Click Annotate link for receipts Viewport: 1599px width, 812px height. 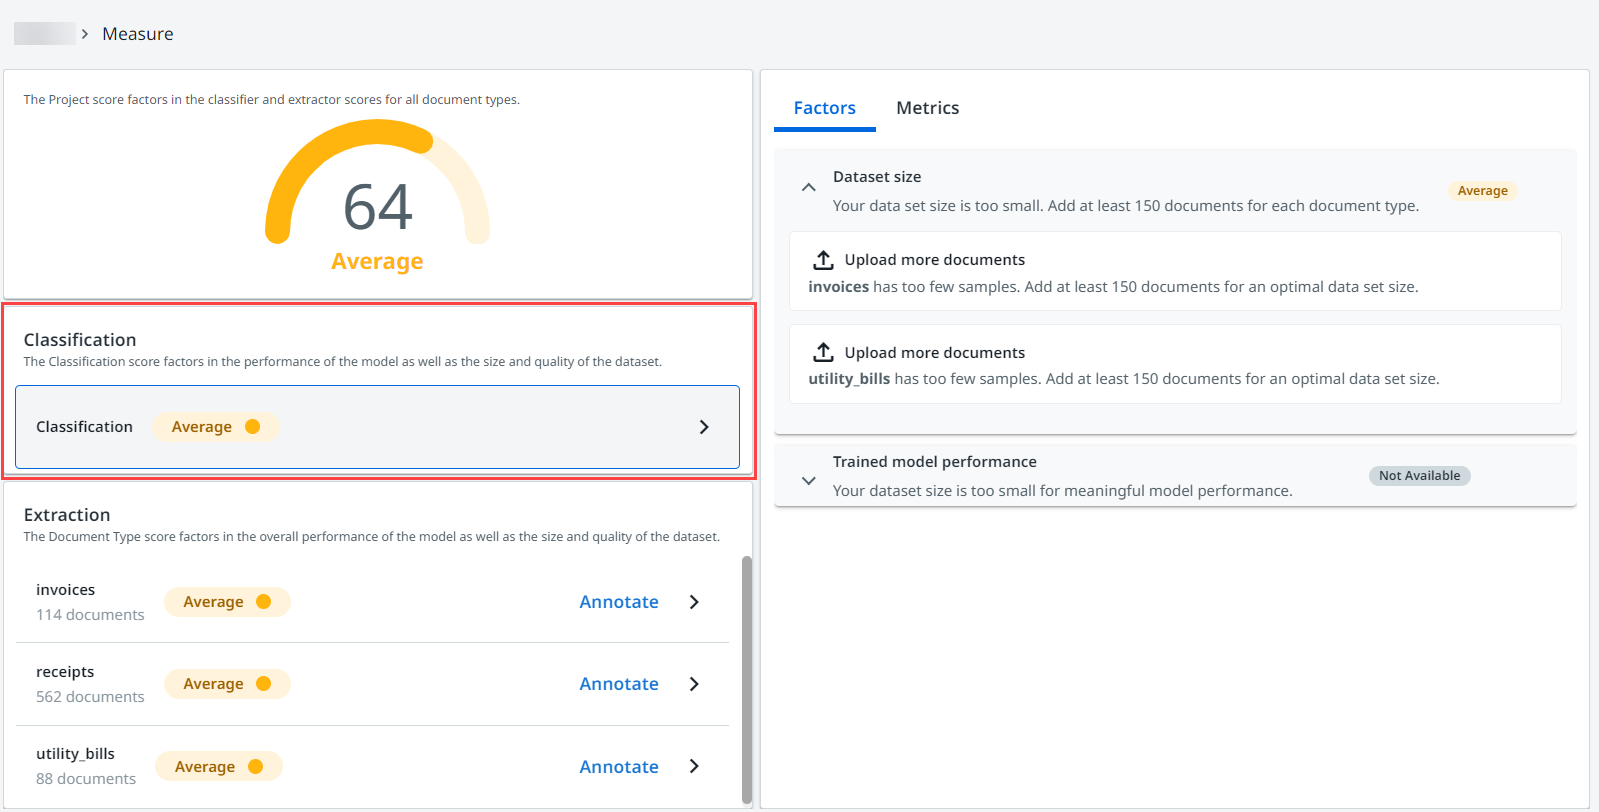pyautogui.click(x=619, y=684)
